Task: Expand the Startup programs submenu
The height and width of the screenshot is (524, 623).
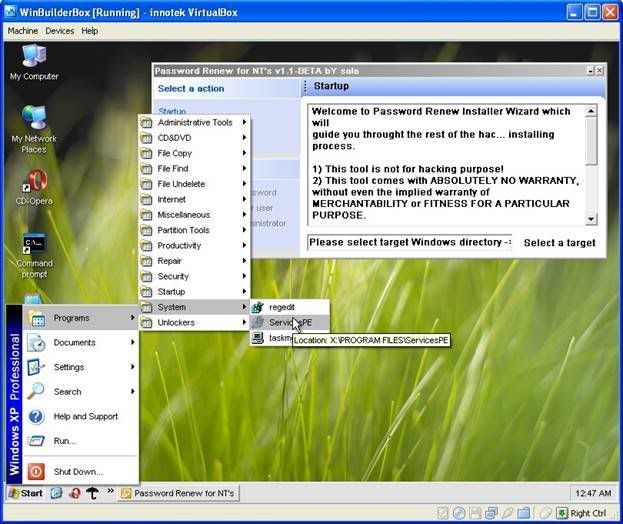Action: pos(194,292)
